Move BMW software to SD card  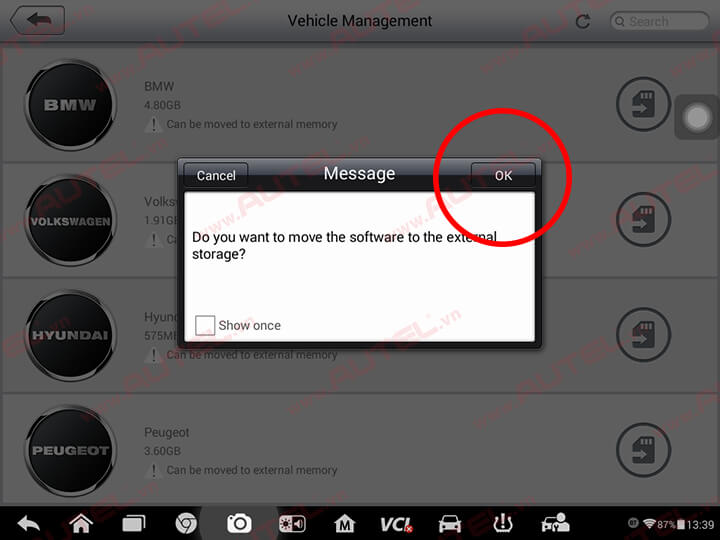pos(643,104)
